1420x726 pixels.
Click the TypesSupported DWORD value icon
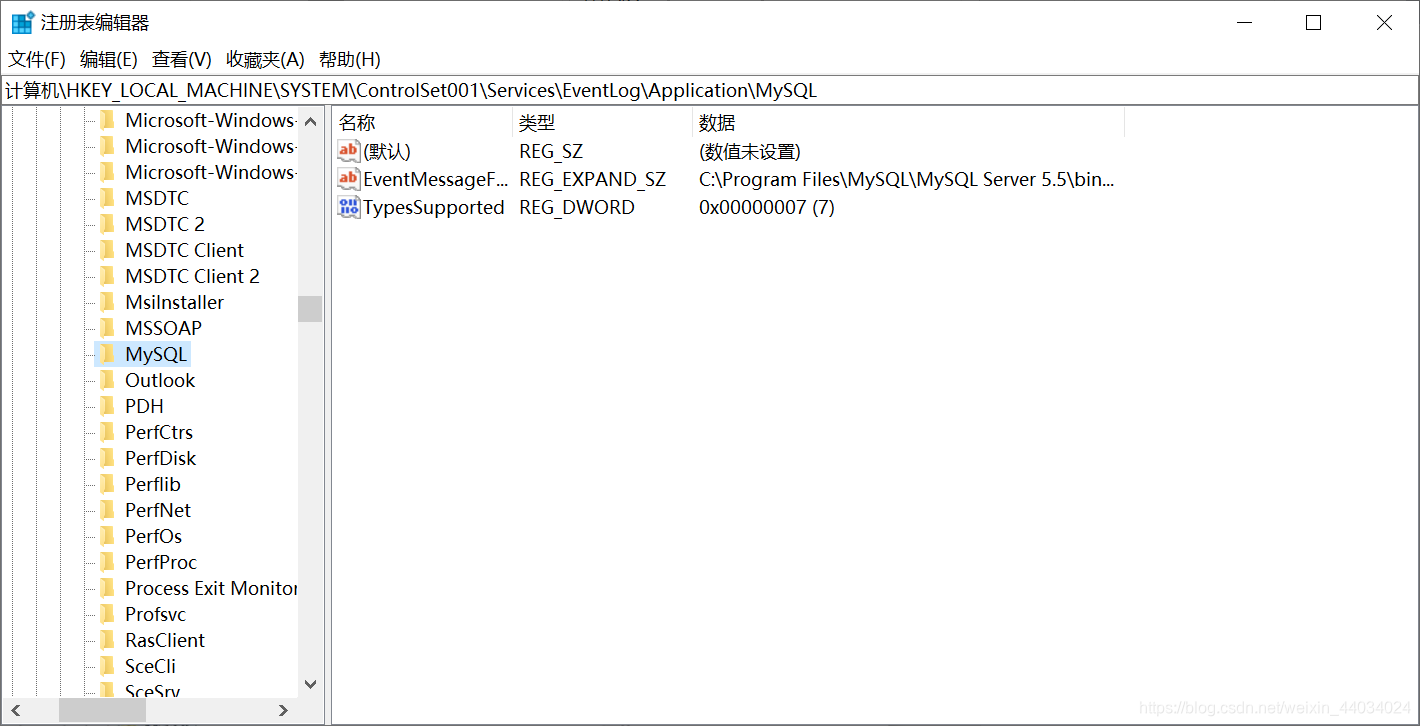tap(349, 207)
